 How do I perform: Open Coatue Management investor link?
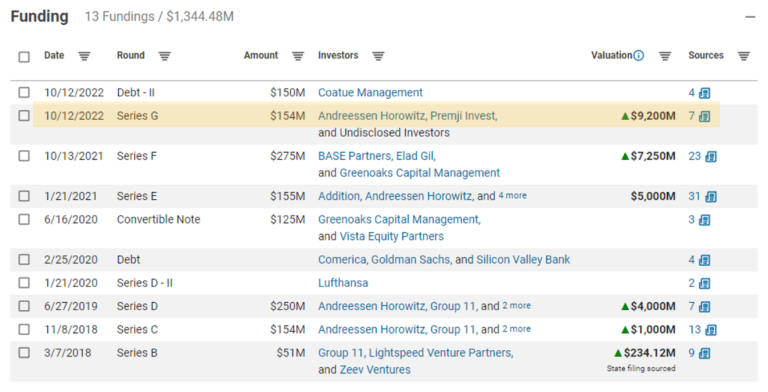point(370,93)
